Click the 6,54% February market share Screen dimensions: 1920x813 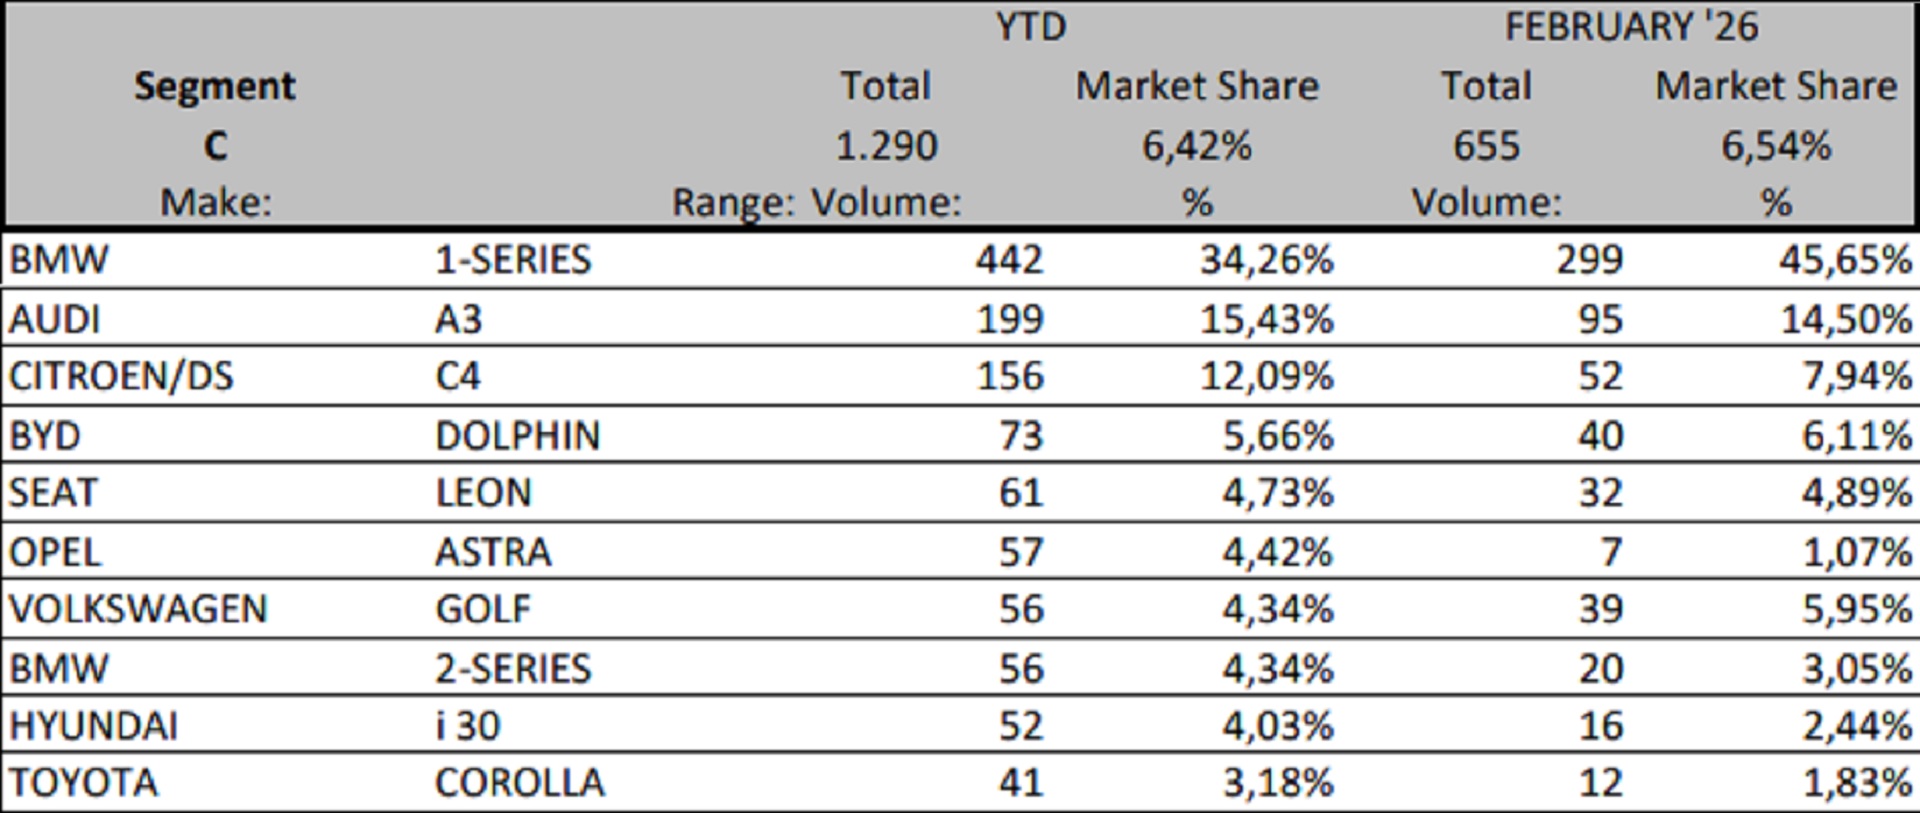[1776, 146]
